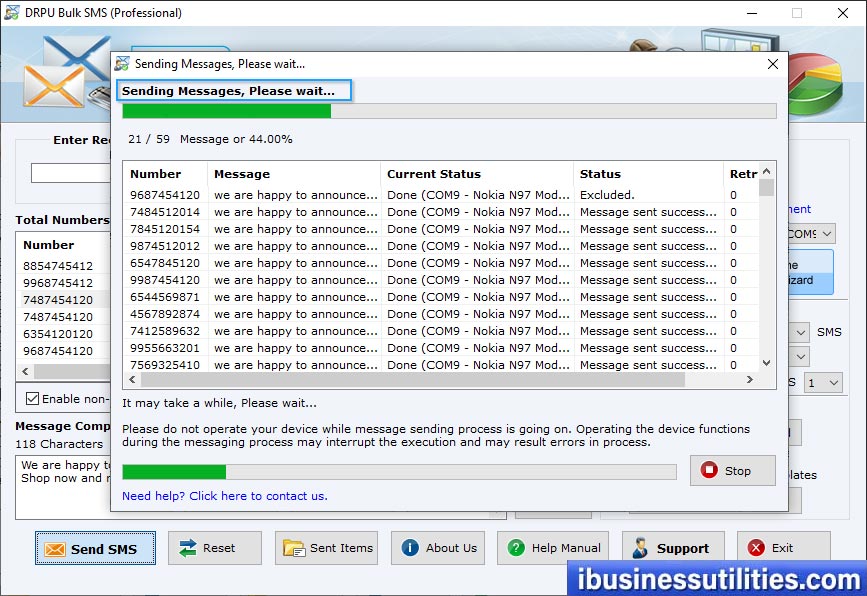Close the DRPU Bulk SMS main window

843,13
